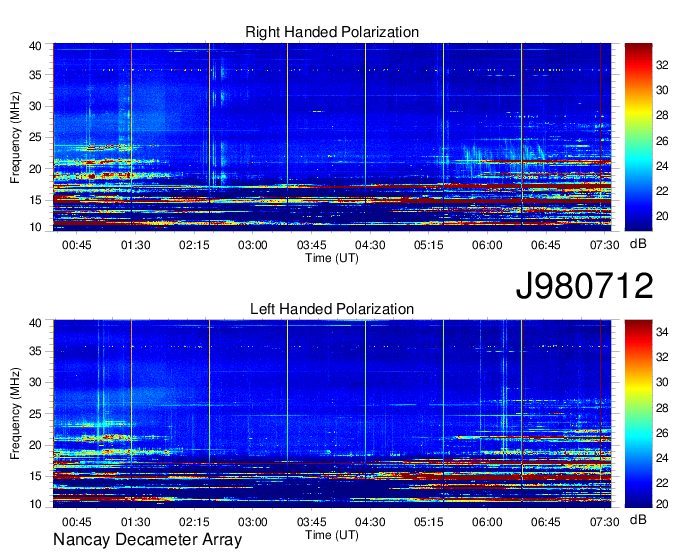Click the 05:15 time tick on Left Handed plot
The image size is (680, 552).
point(428,522)
